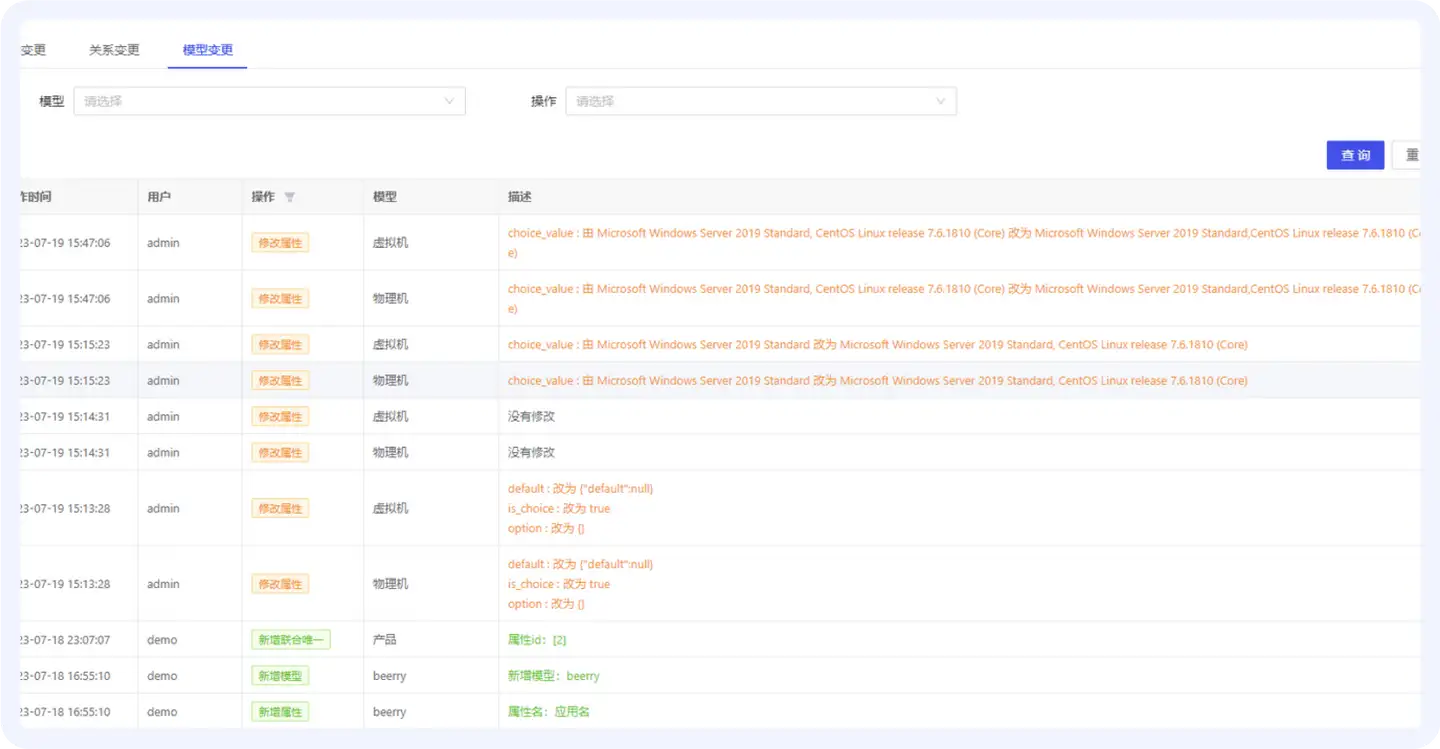Click the description '属性id: [2]'
The width and height of the screenshot is (1440, 749).
pos(537,640)
